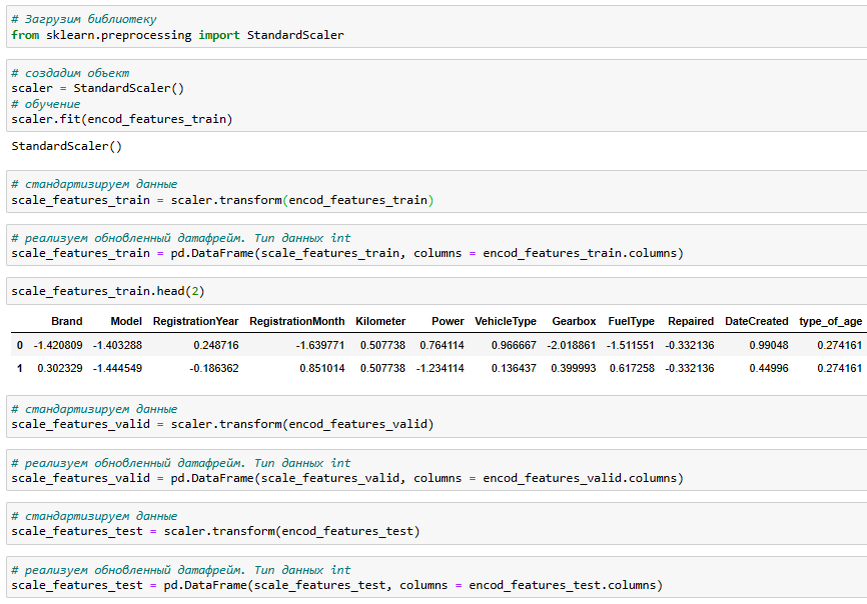Click RegistrationMonth value -1.639771
The height and width of the screenshot is (604, 867).
click(x=320, y=345)
